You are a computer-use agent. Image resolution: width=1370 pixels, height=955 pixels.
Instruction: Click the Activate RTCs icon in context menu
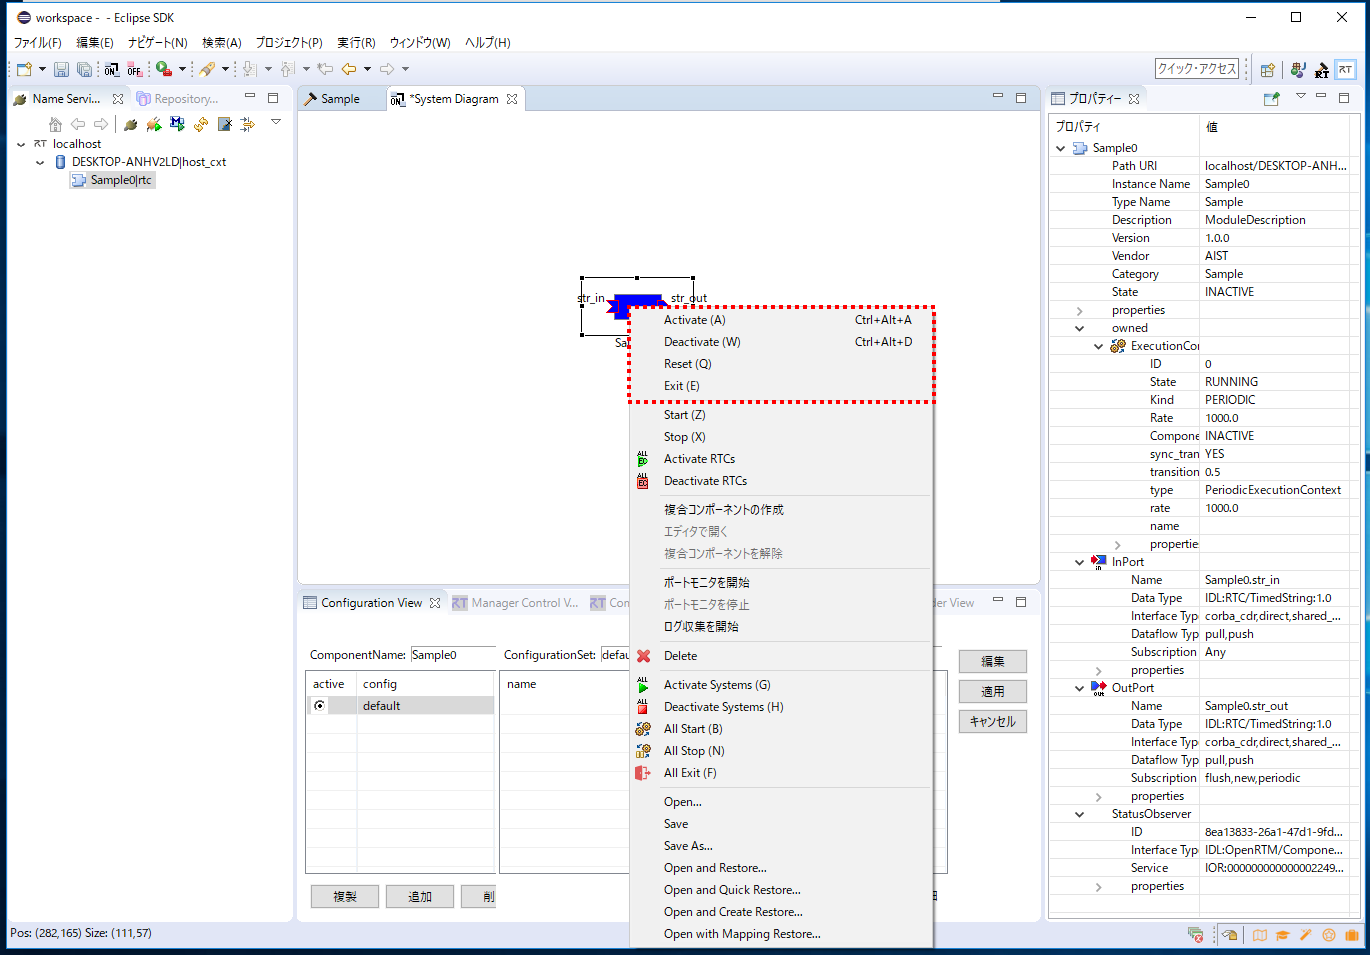pos(643,459)
